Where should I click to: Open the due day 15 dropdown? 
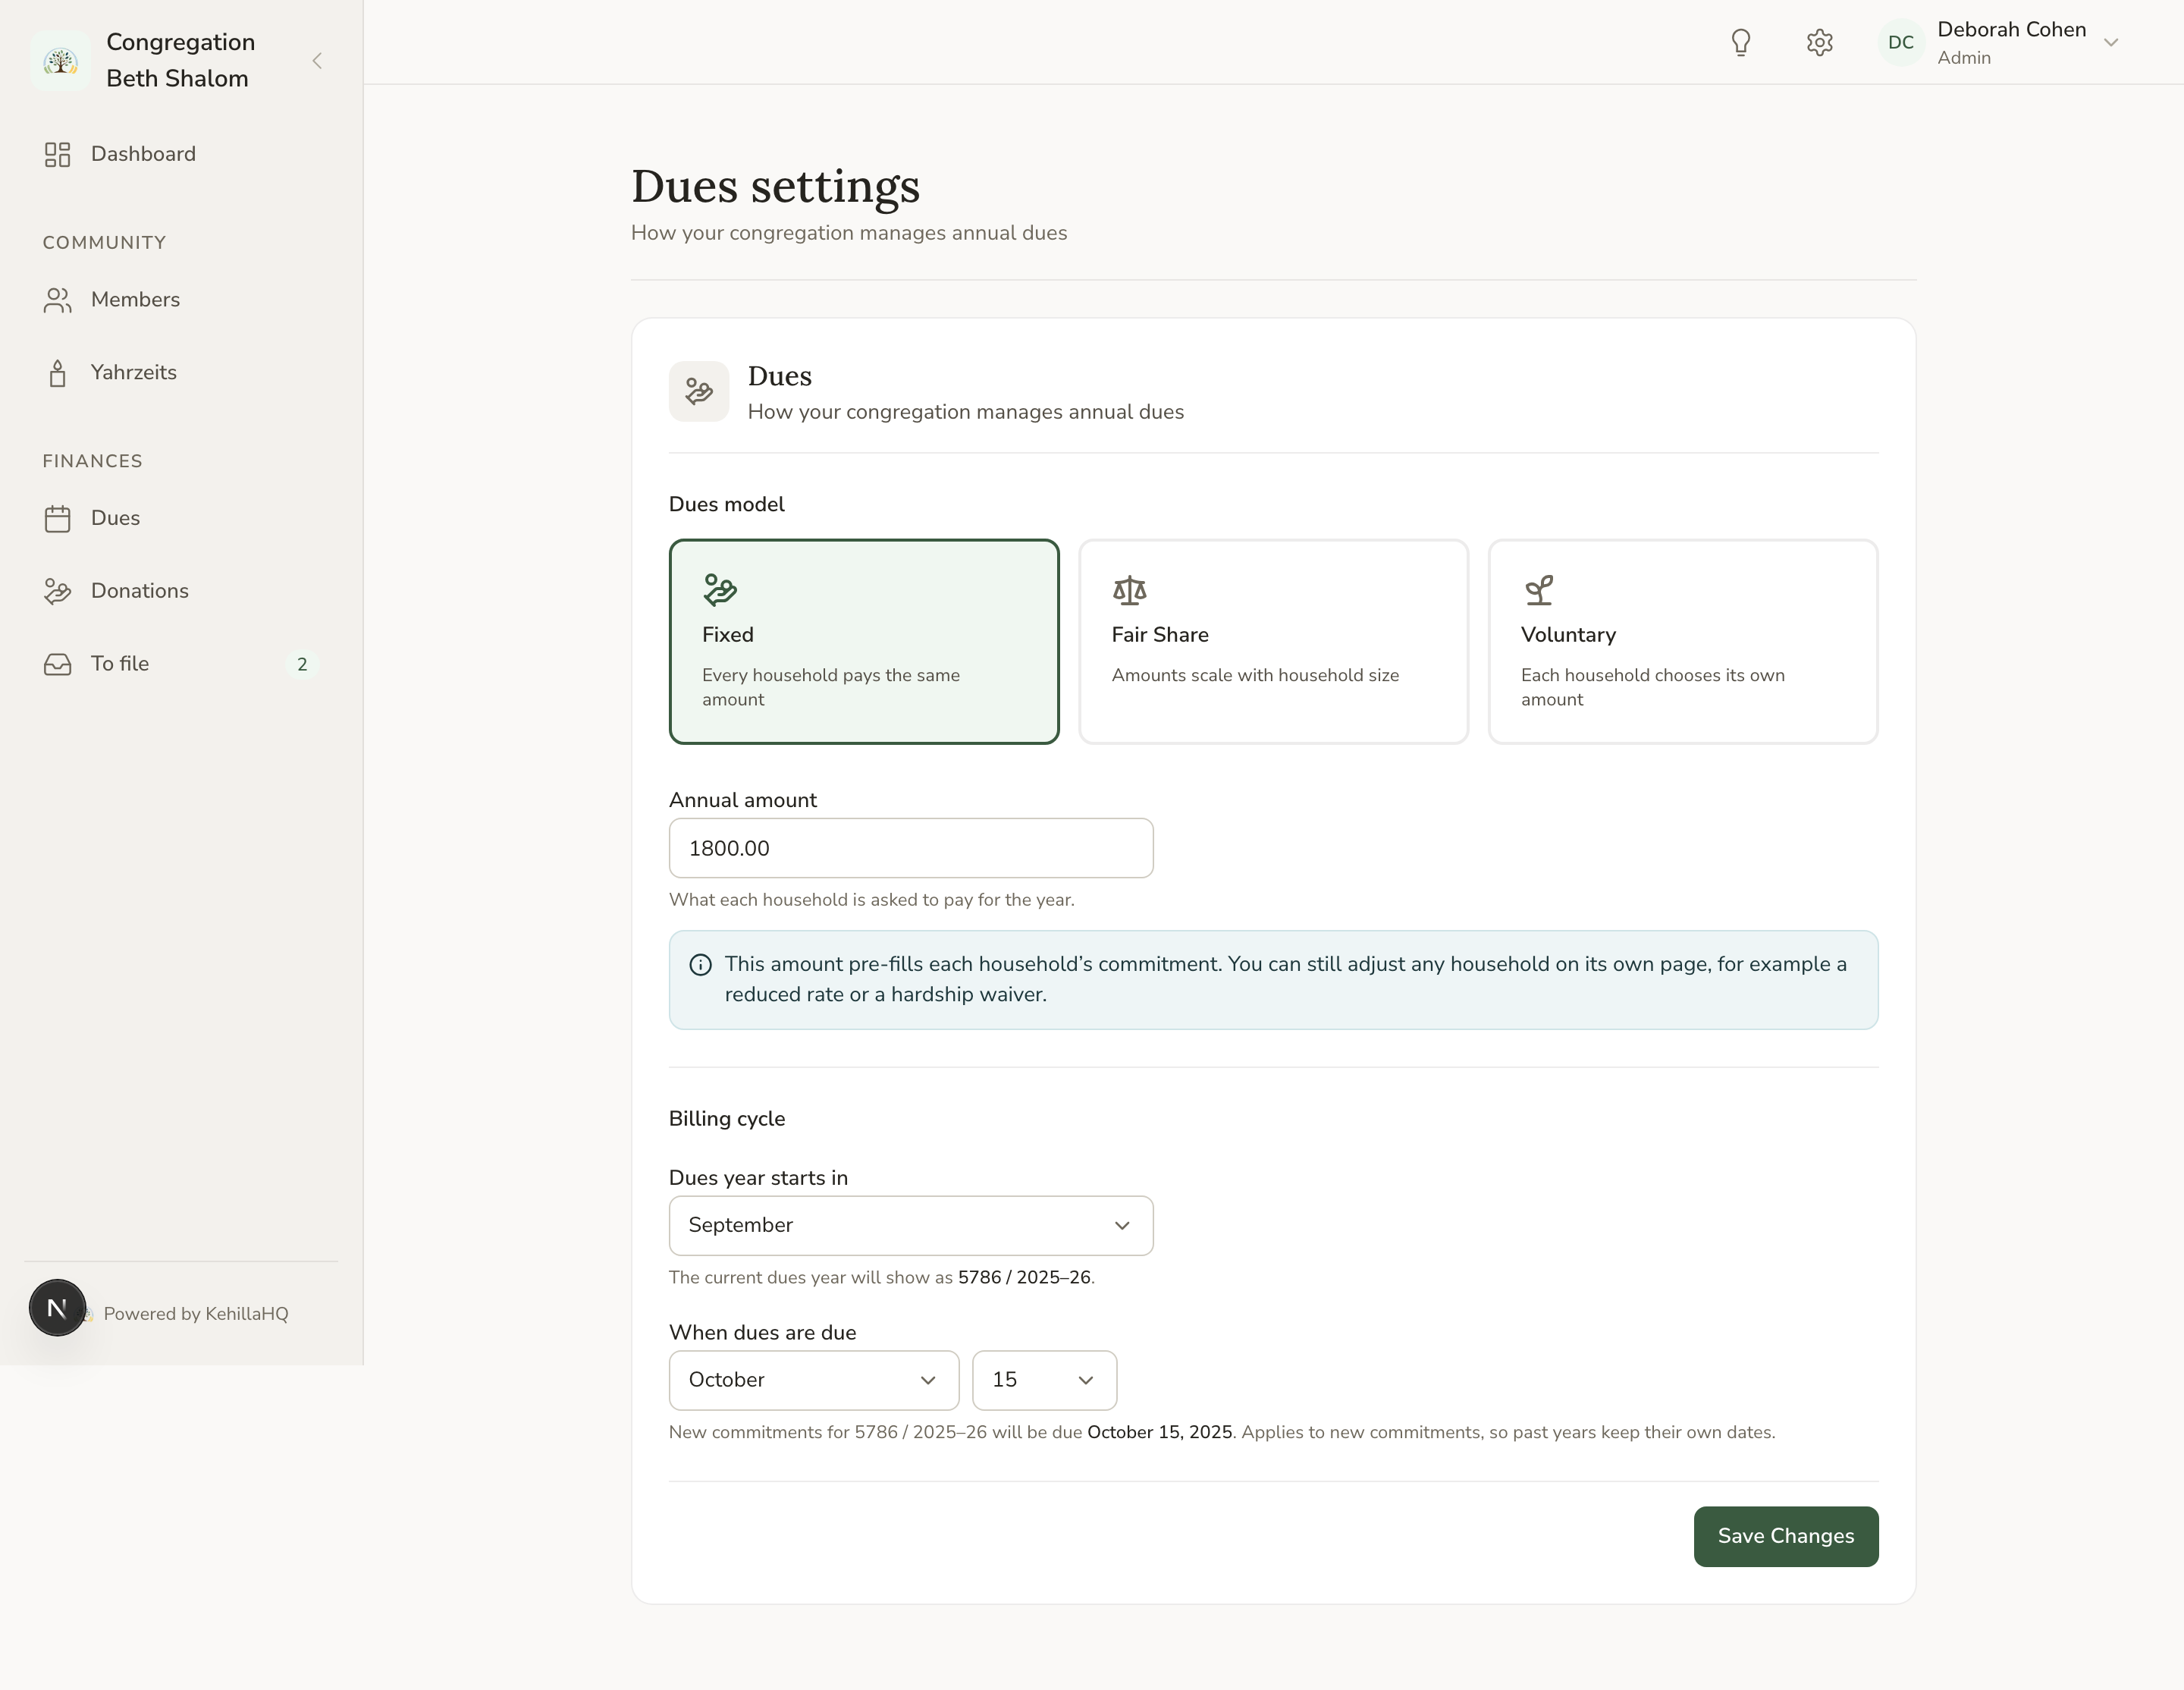[x=1044, y=1380]
